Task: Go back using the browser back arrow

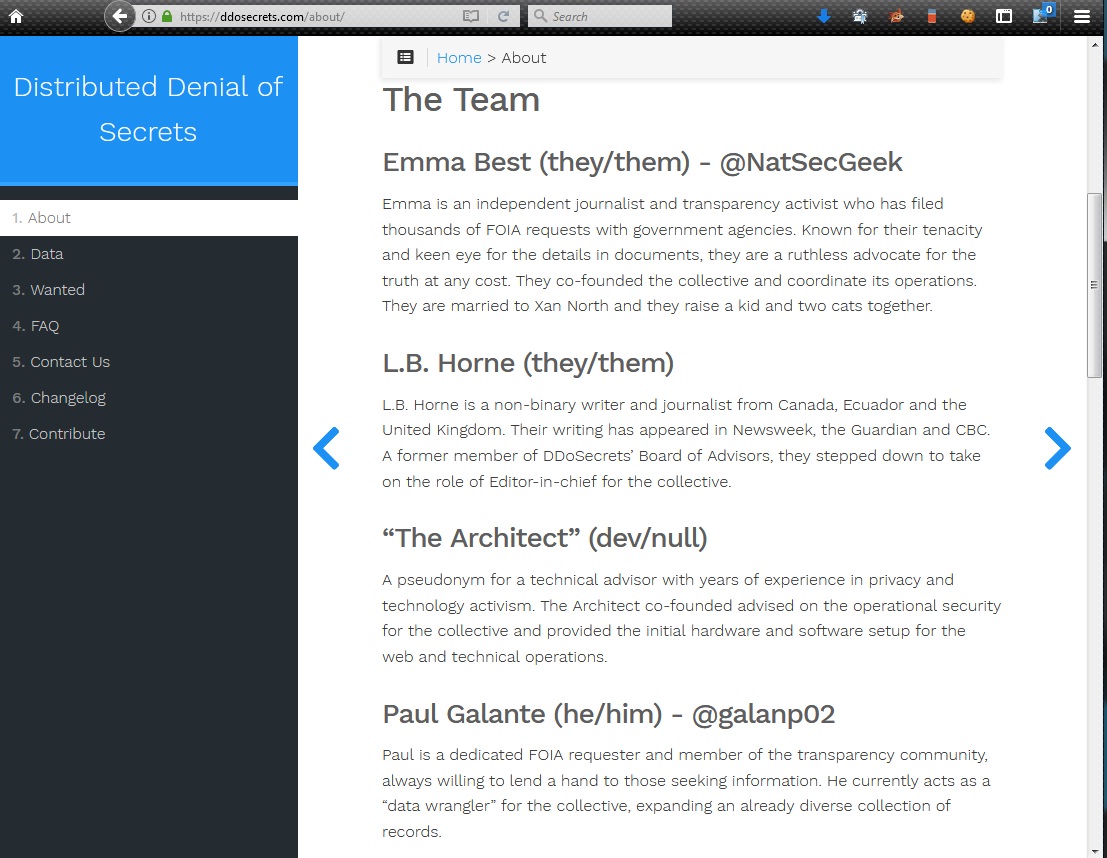Action: (x=119, y=16)
